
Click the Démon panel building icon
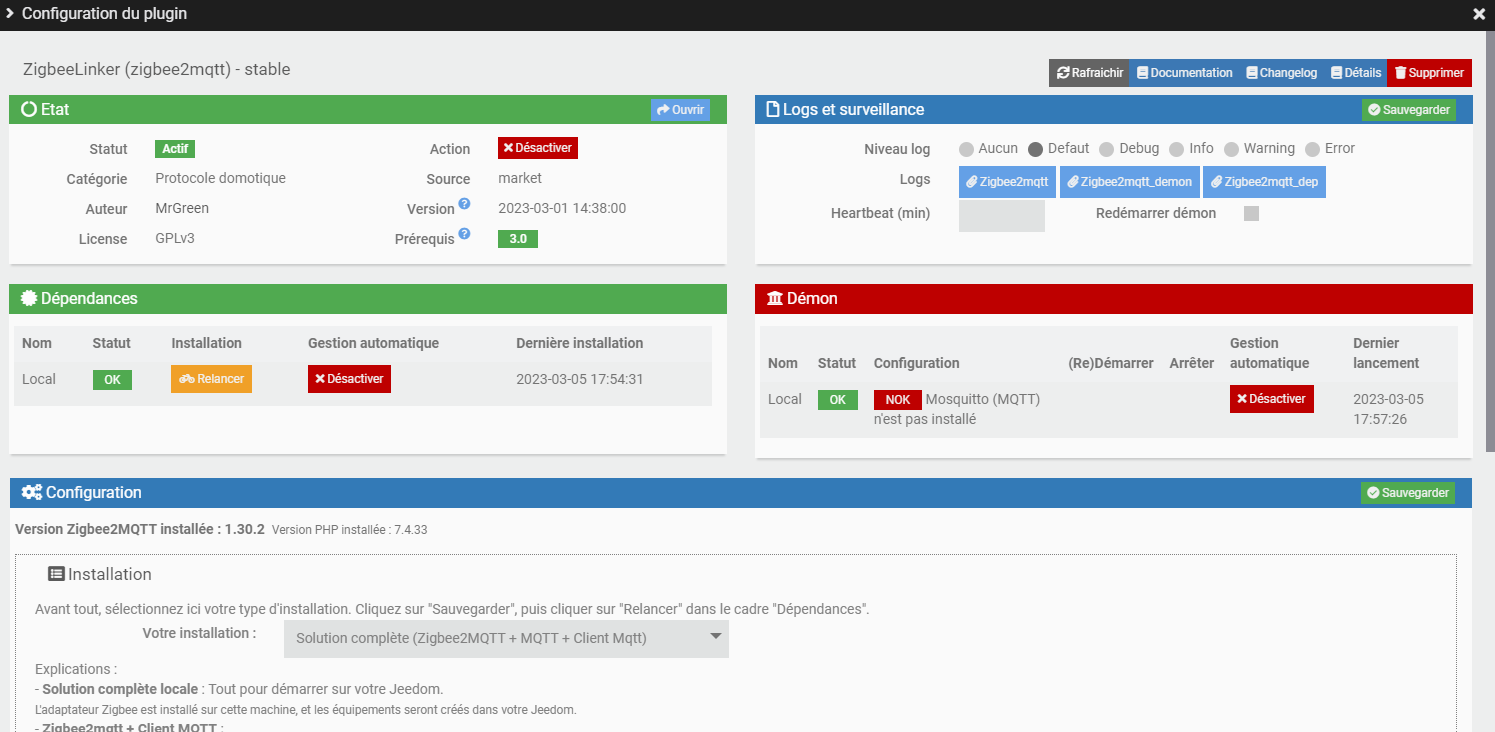(x=775, y=298)
